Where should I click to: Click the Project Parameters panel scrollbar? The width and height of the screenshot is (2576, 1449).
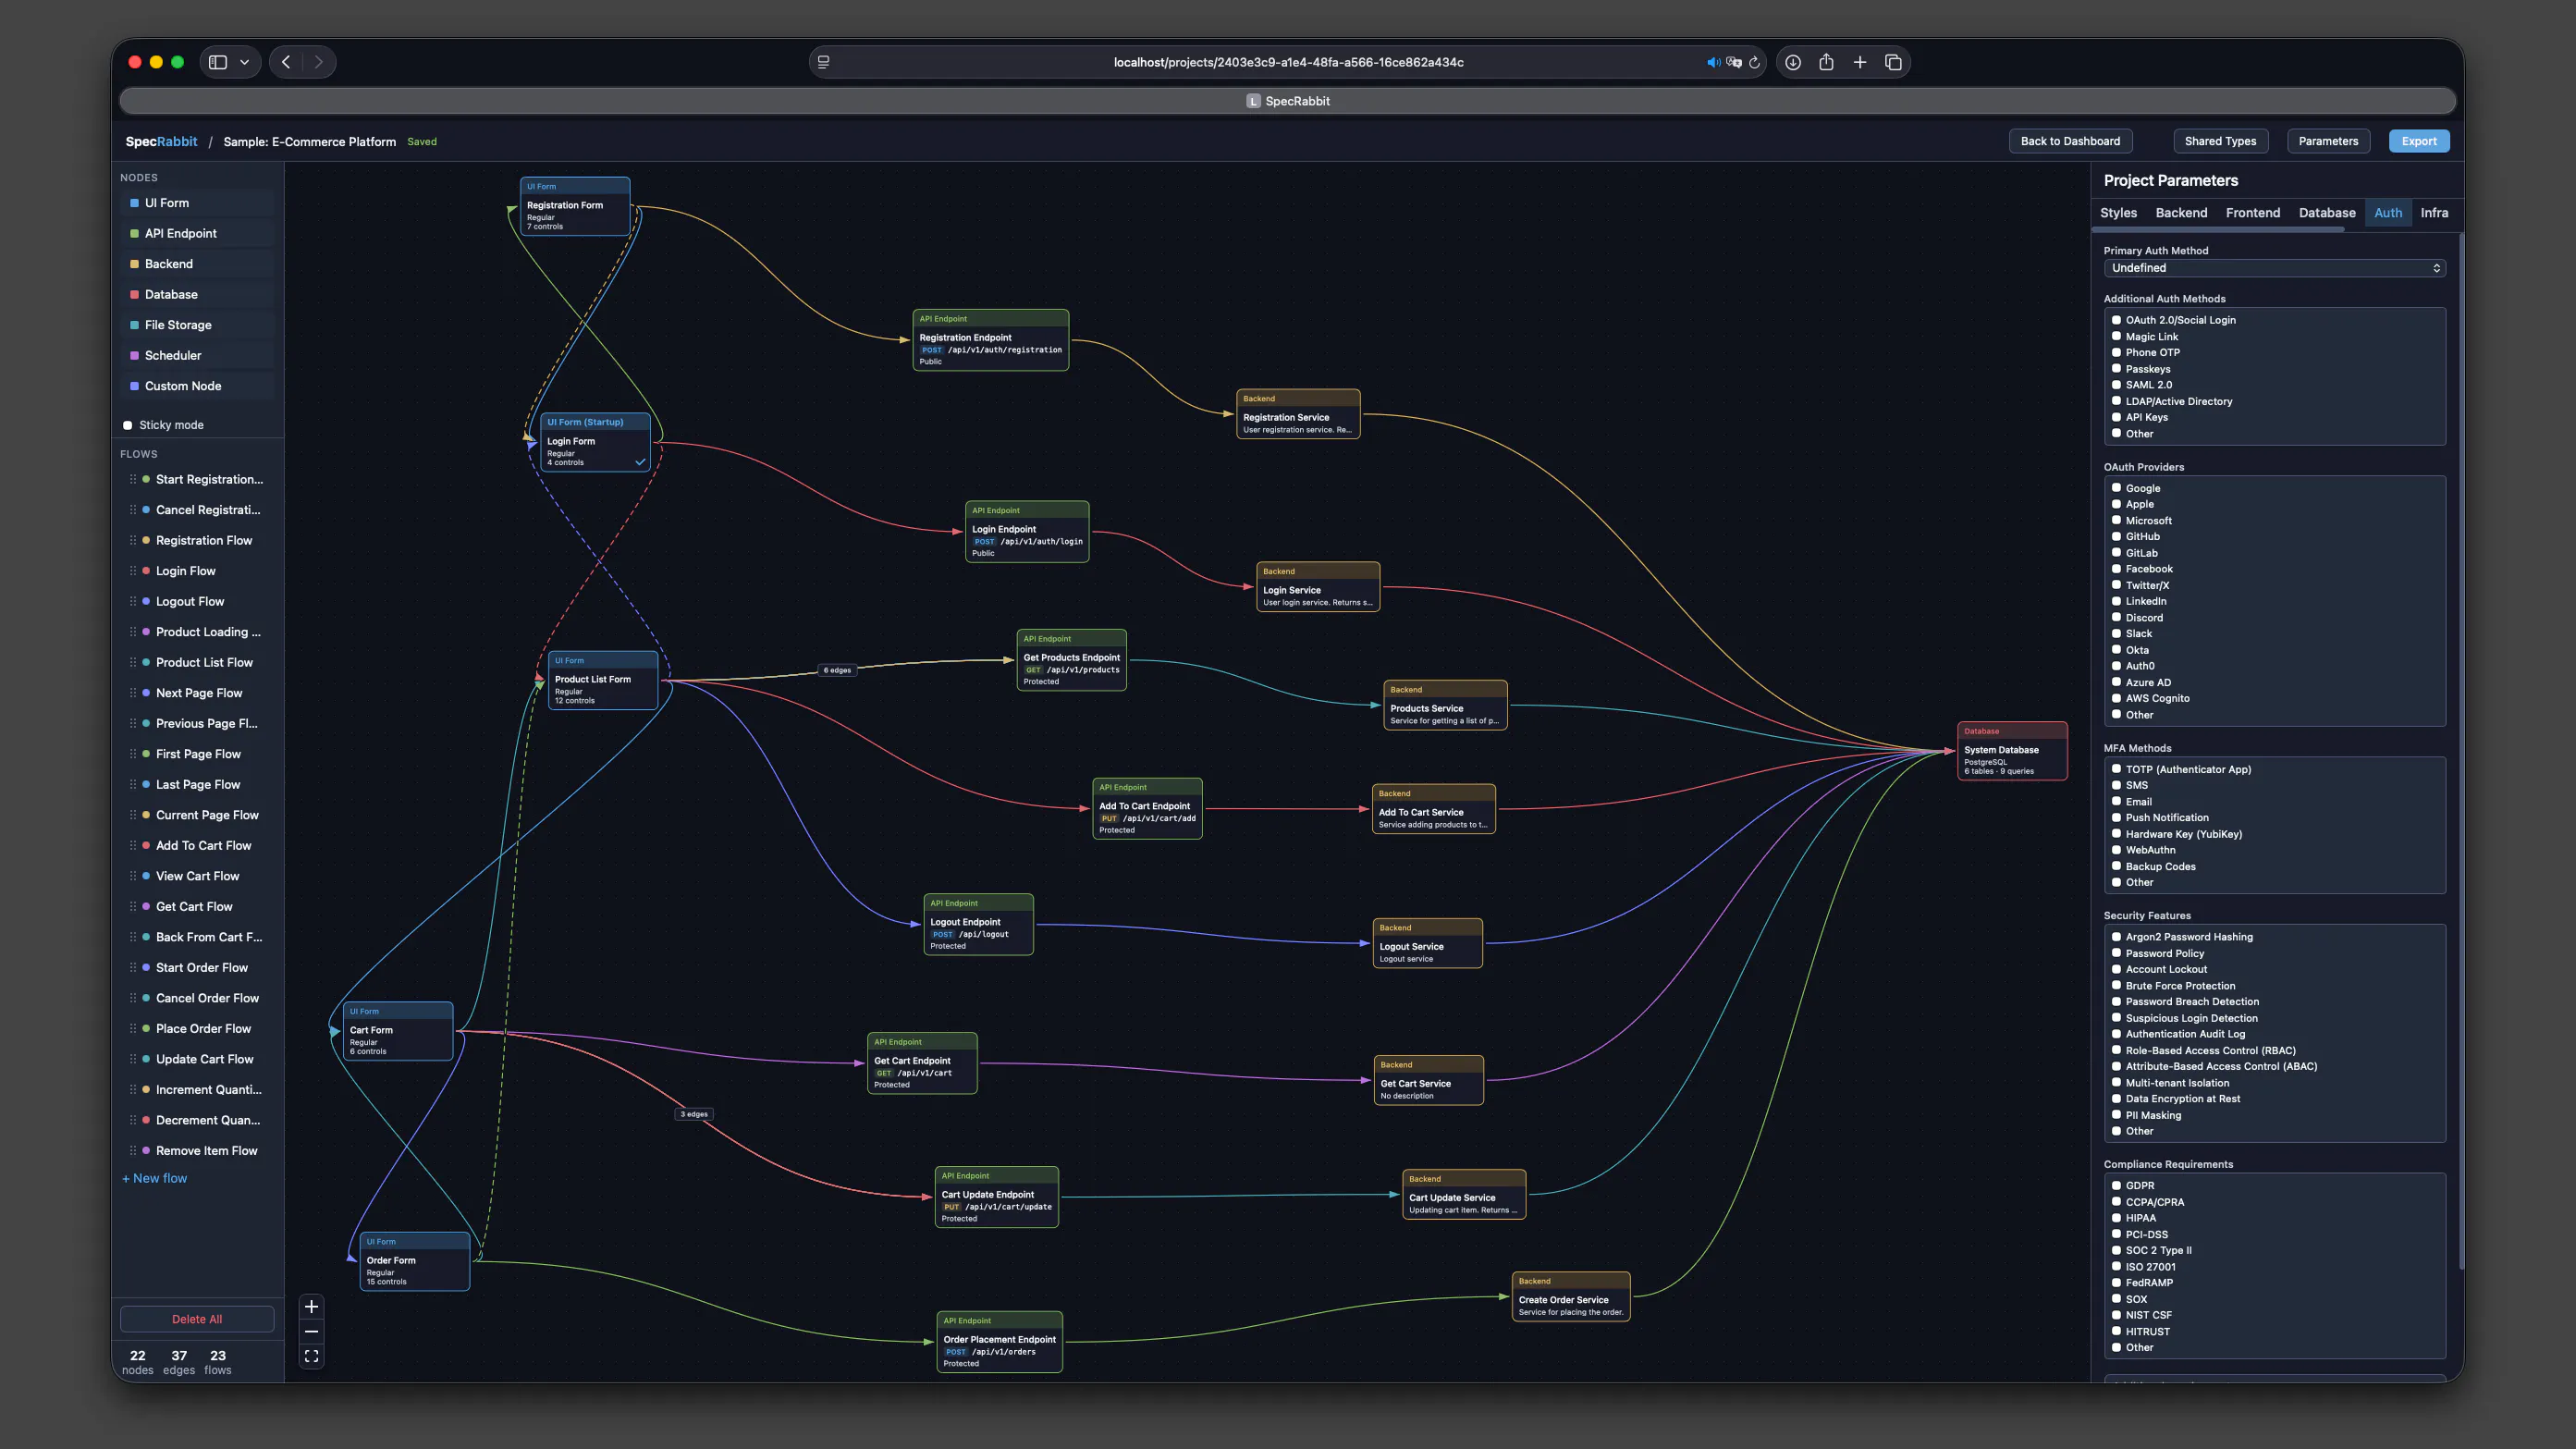tap(2460, 750)
